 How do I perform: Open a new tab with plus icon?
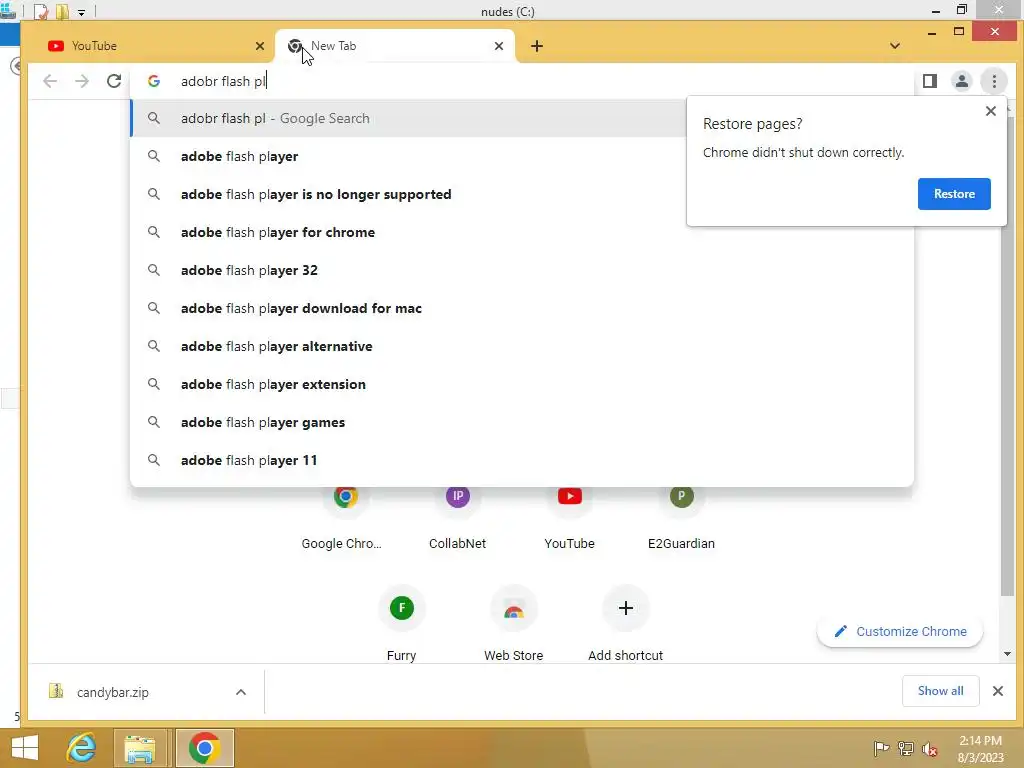coord(537,46)
